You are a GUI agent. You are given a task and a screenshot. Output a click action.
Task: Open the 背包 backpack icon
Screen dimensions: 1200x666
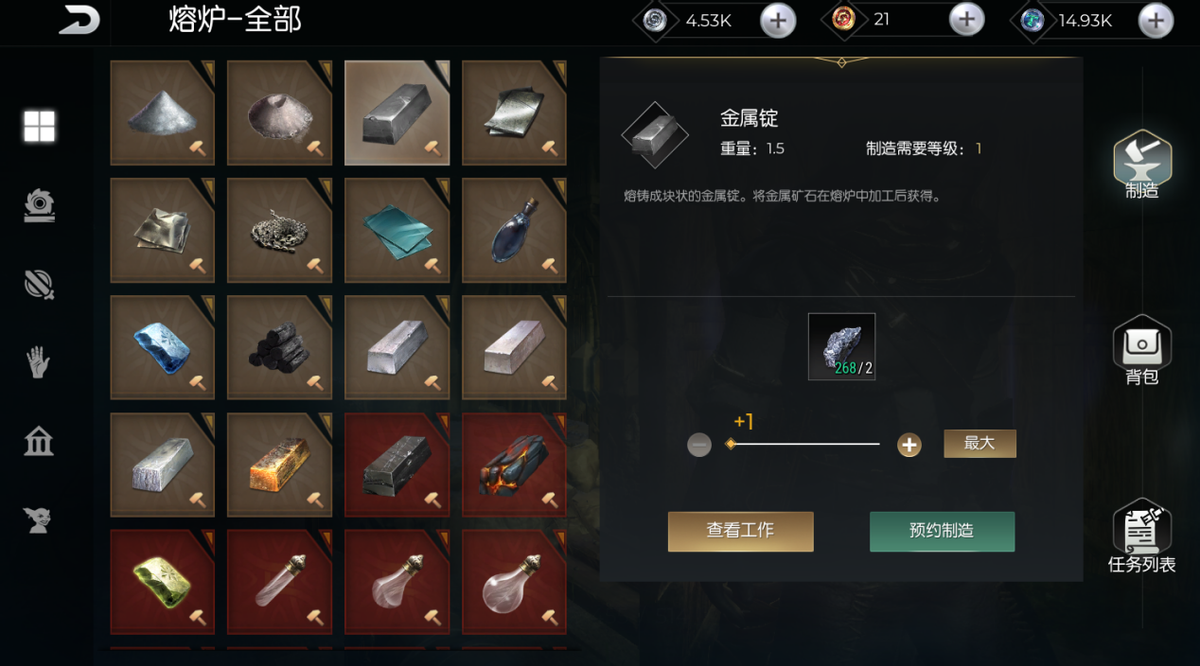[x=1141, y=350]
